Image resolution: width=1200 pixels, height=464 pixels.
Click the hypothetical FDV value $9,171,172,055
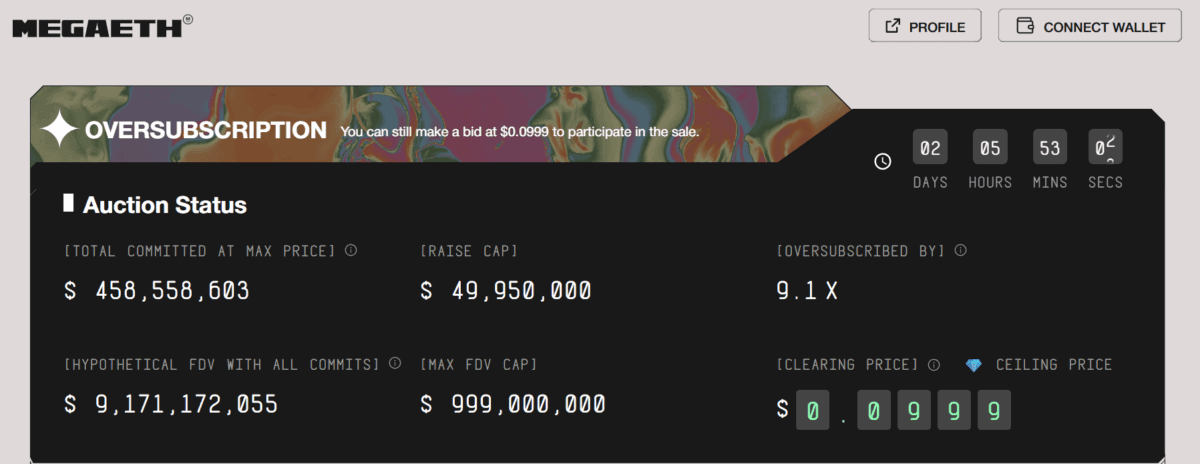click(x=171, y=404)
